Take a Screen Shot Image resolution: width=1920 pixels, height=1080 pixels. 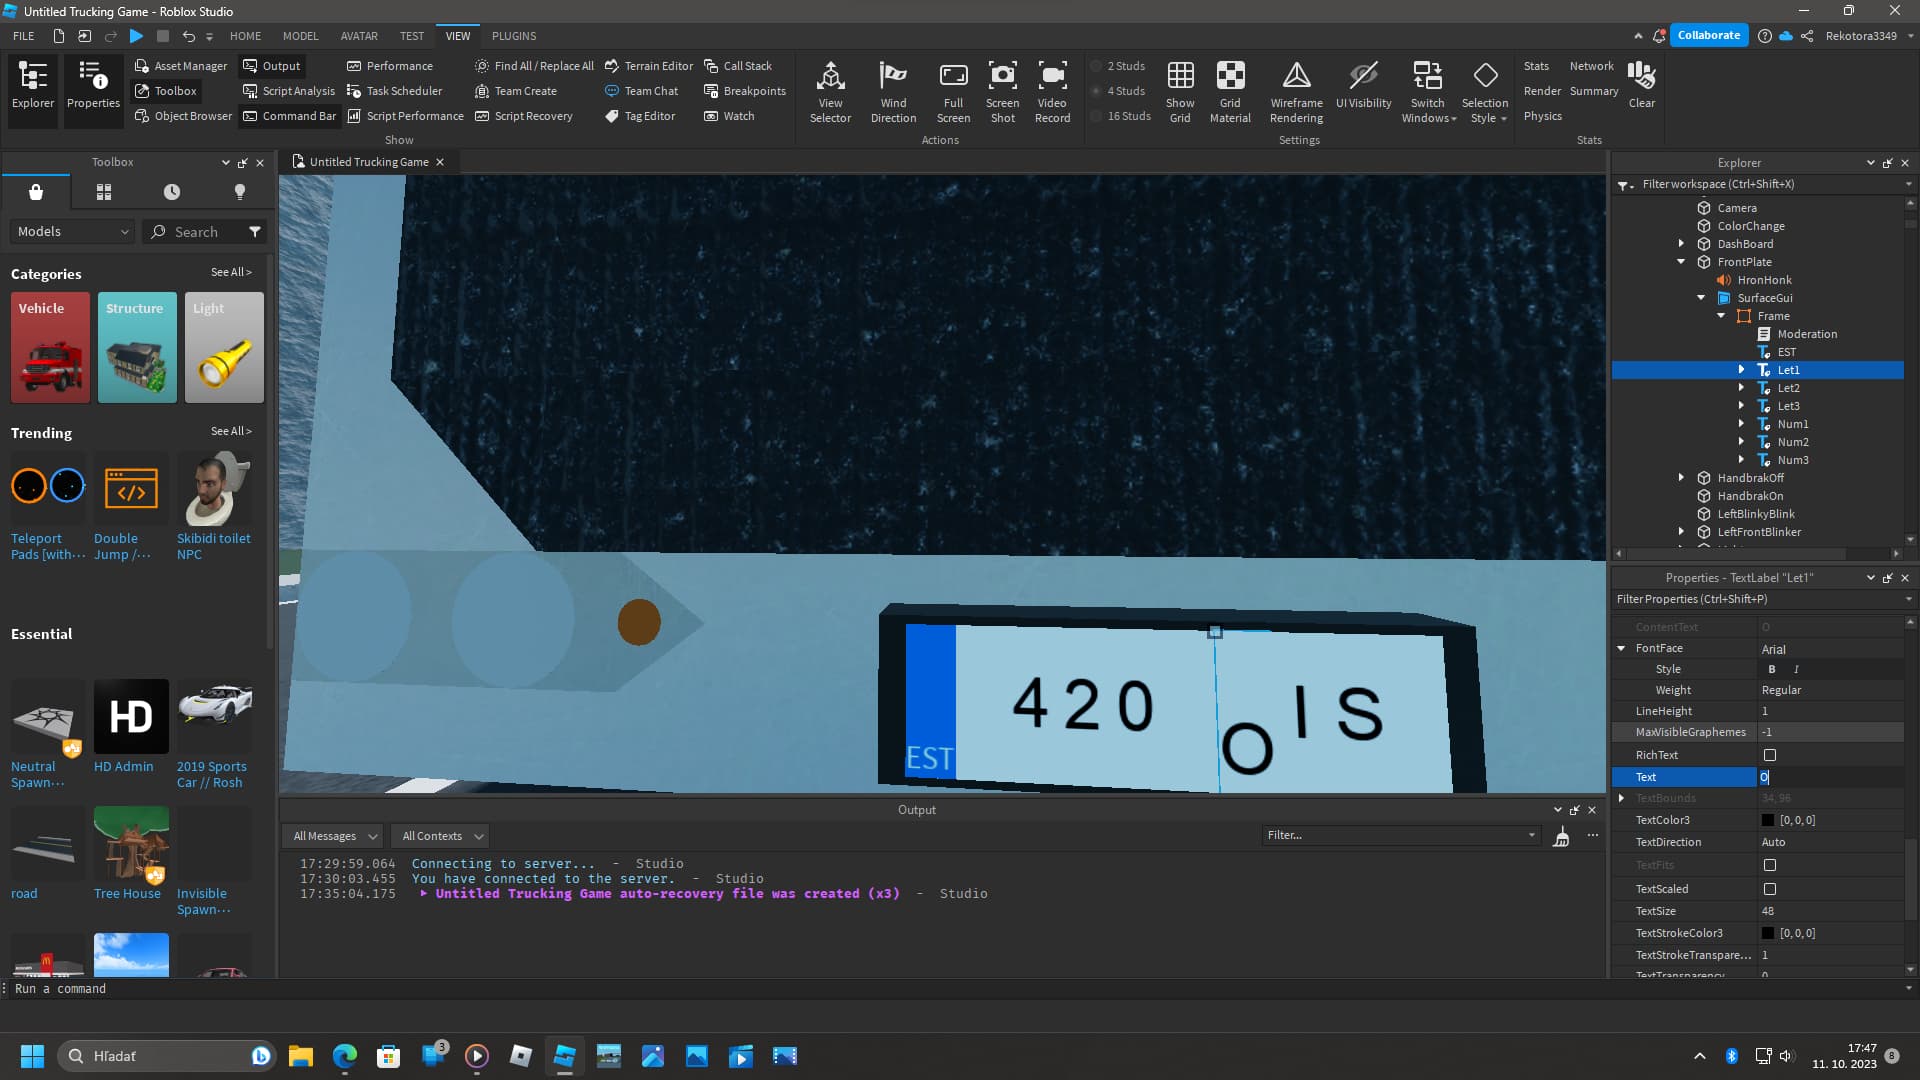pyautogui.click(x=1002, y=91)
